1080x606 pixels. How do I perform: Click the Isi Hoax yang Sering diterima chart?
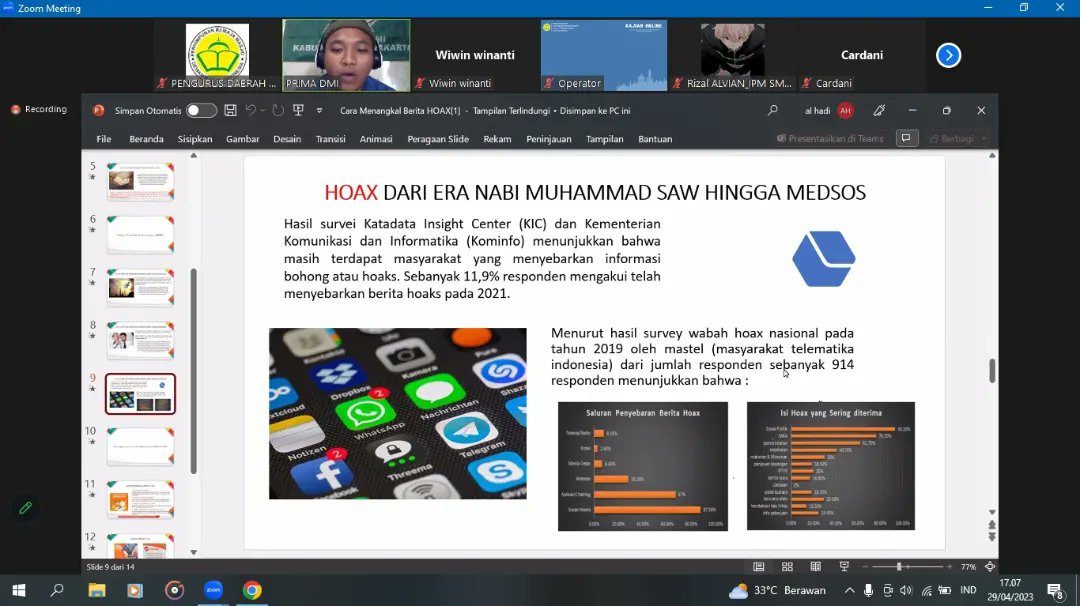[x=831, y=466]
